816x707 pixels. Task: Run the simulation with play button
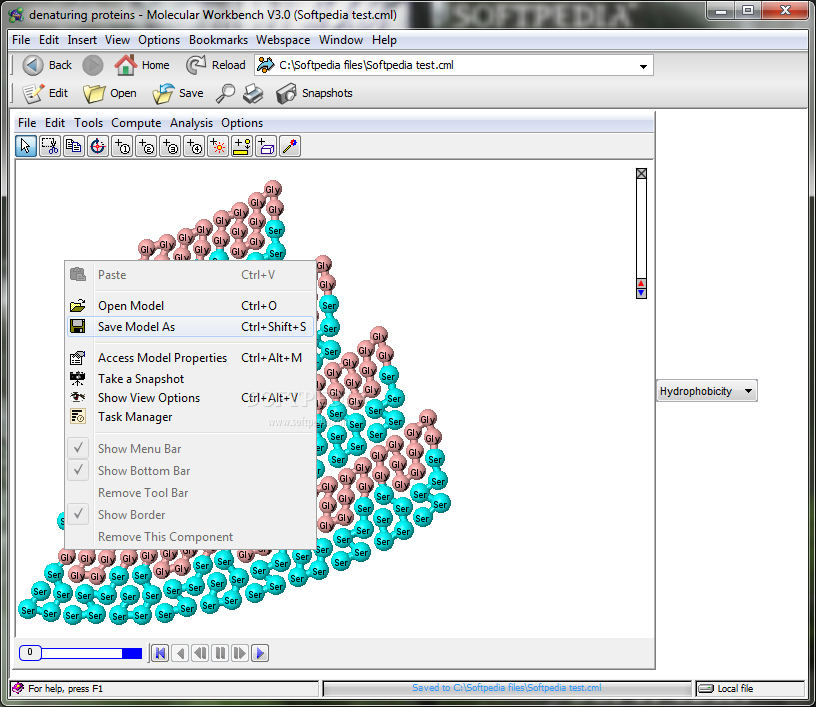click(x=260, y=653)
